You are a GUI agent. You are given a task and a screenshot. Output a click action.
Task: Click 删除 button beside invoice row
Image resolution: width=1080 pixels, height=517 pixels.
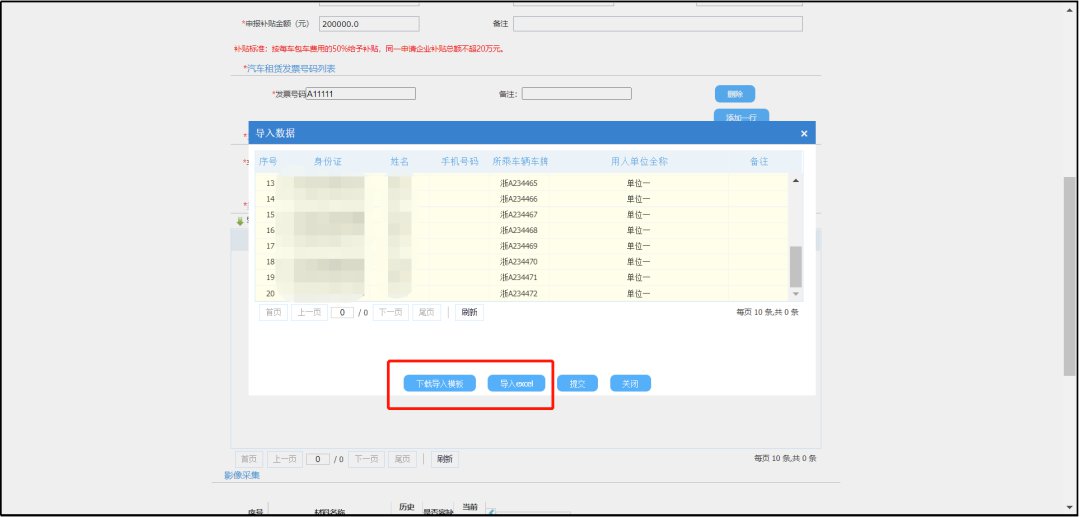734,94
